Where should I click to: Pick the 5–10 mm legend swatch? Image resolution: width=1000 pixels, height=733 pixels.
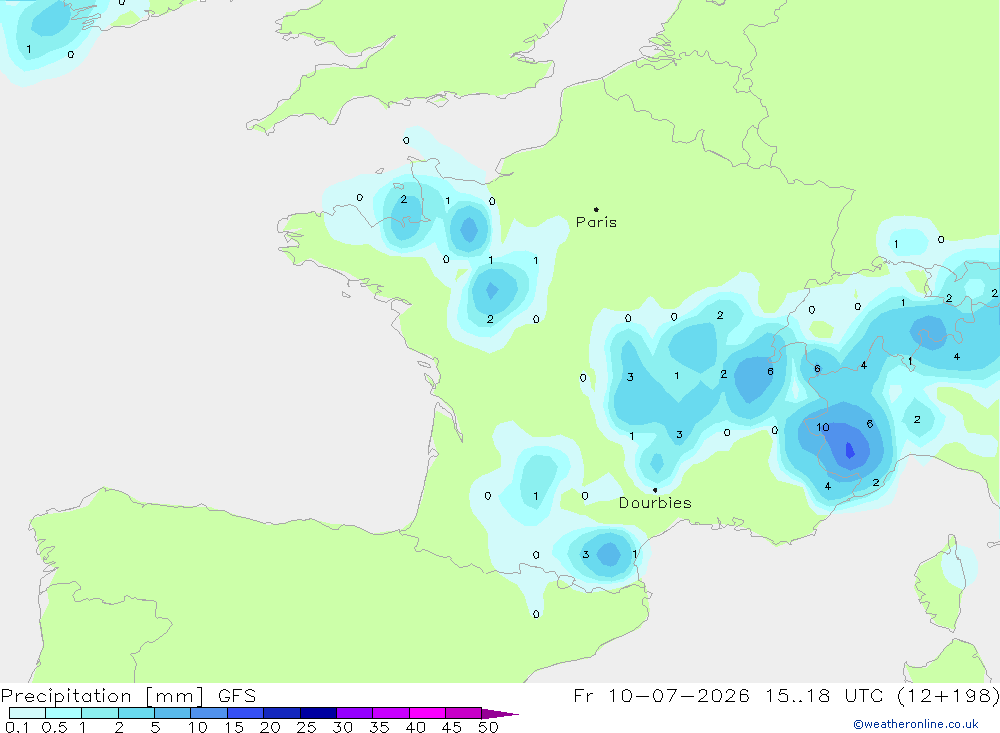173,713
